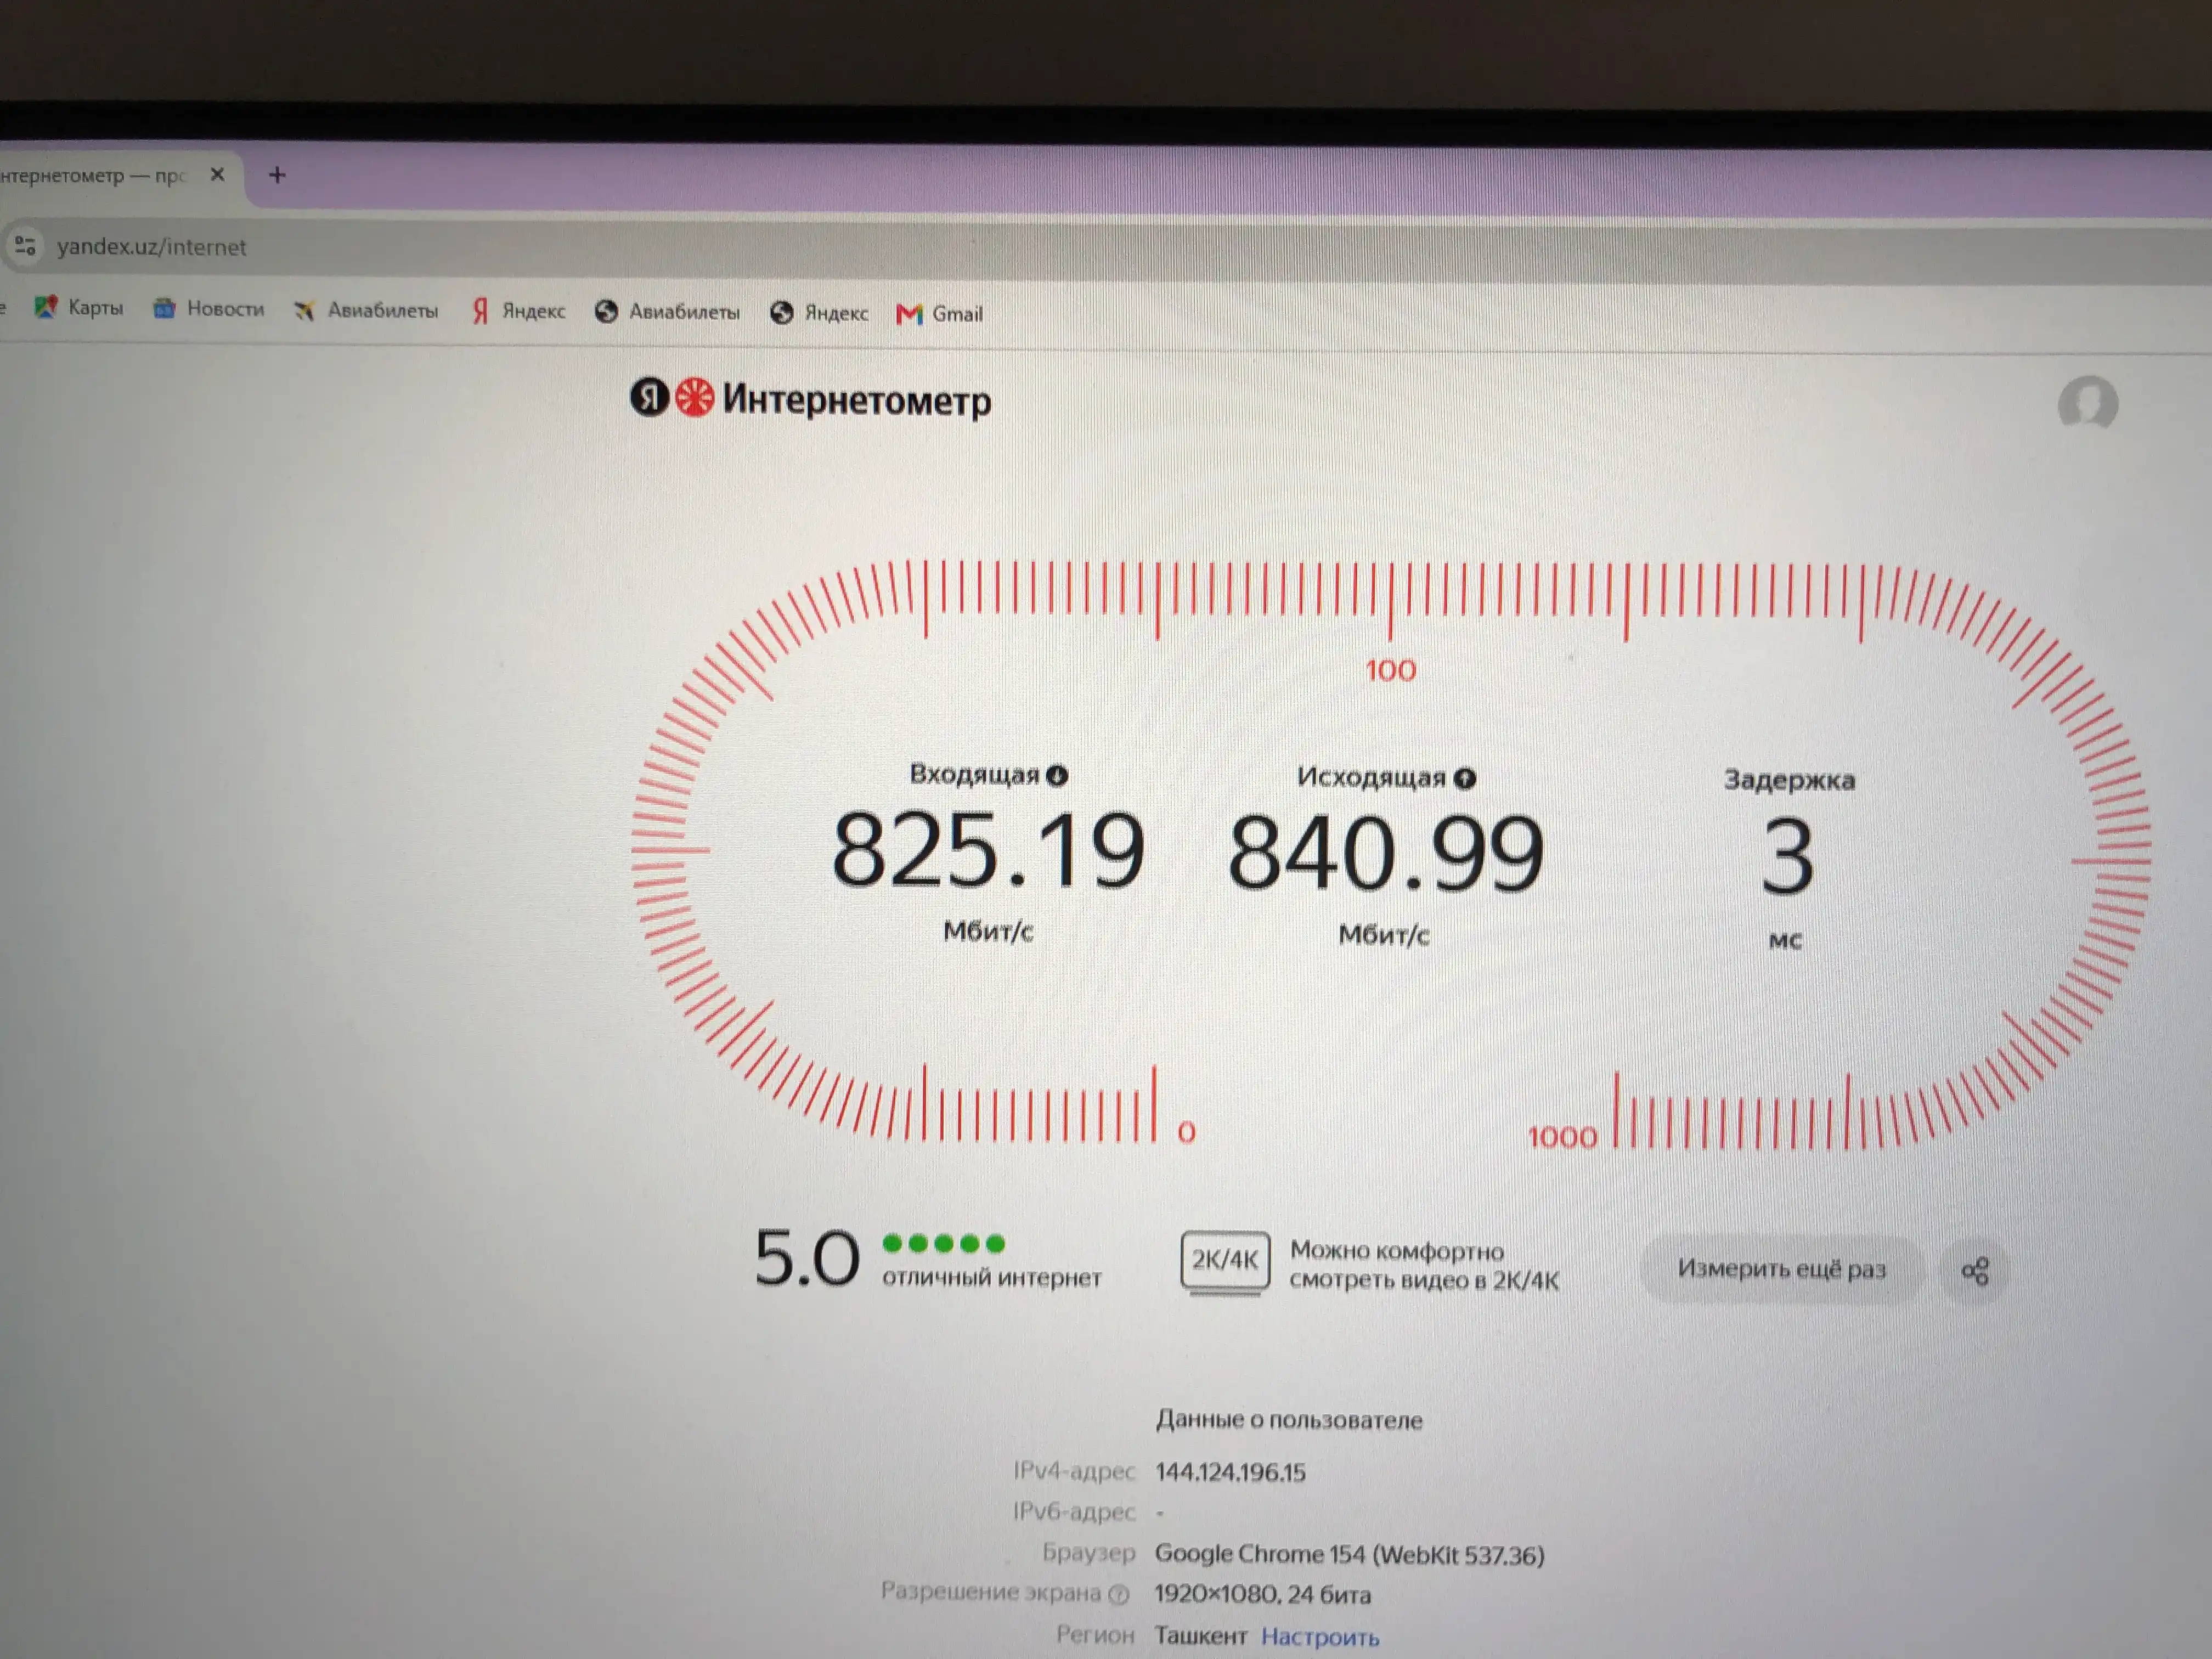The width and height of the screenshot is (2212, 1659).
Task: Click the Настроить region link
Action: [x=1320, y=1637]
